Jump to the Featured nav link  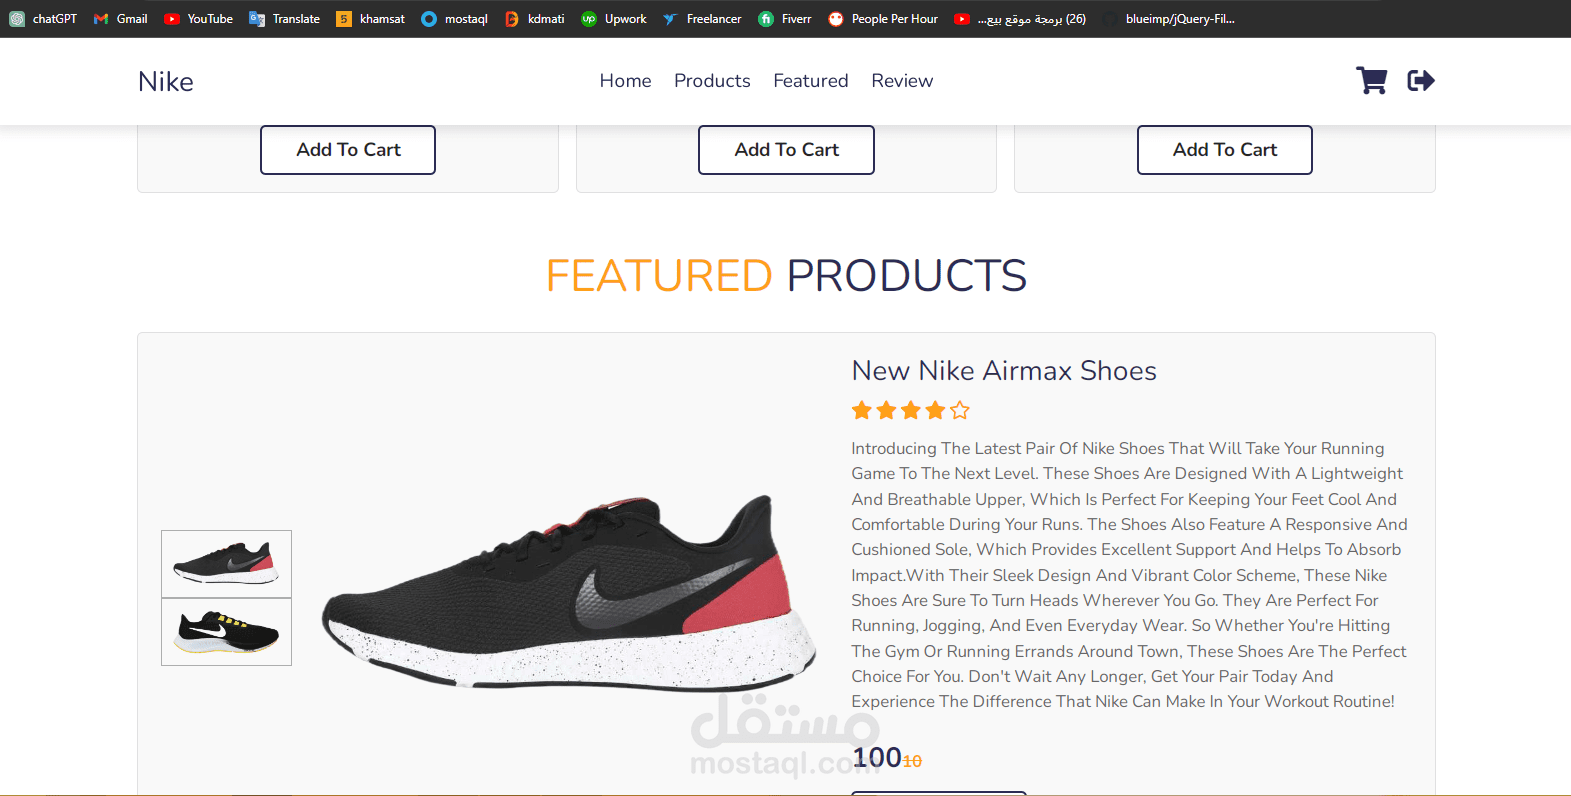click(x=810, y=81)
